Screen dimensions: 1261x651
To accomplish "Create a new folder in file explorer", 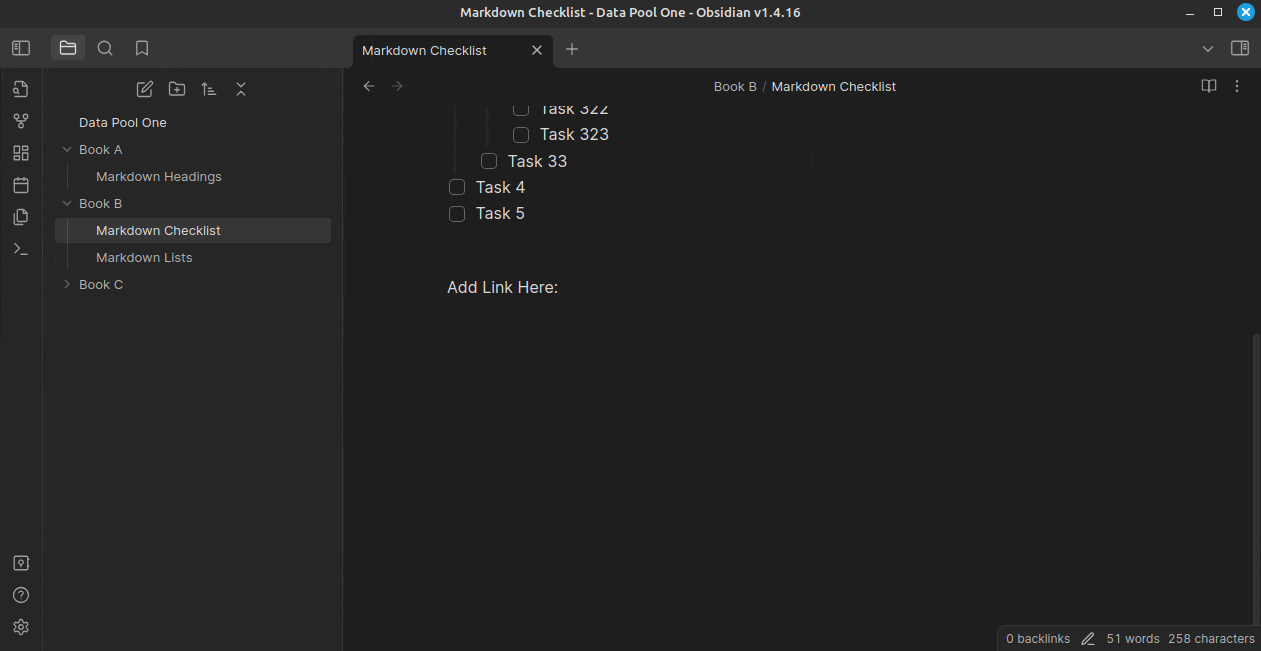I will [177, 89].
